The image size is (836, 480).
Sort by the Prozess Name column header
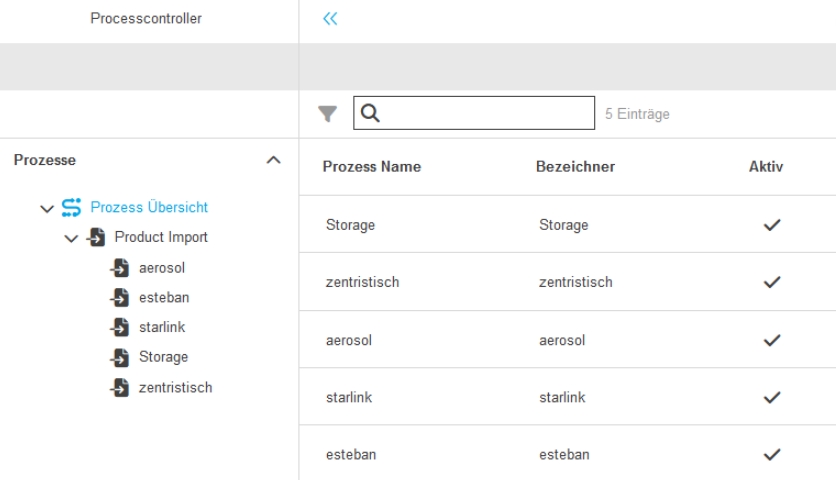(371, 167)
